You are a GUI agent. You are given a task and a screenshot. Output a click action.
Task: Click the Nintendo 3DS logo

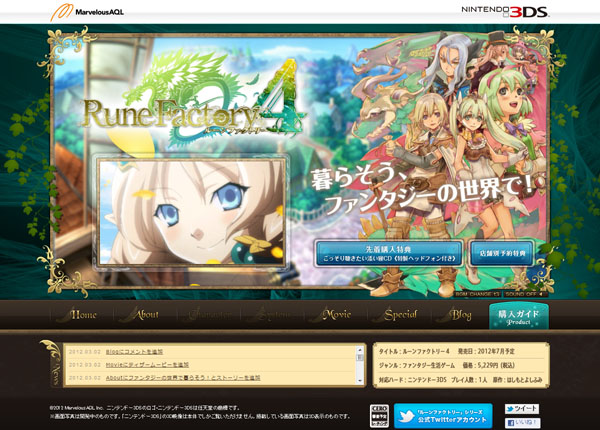pos(505,11)
